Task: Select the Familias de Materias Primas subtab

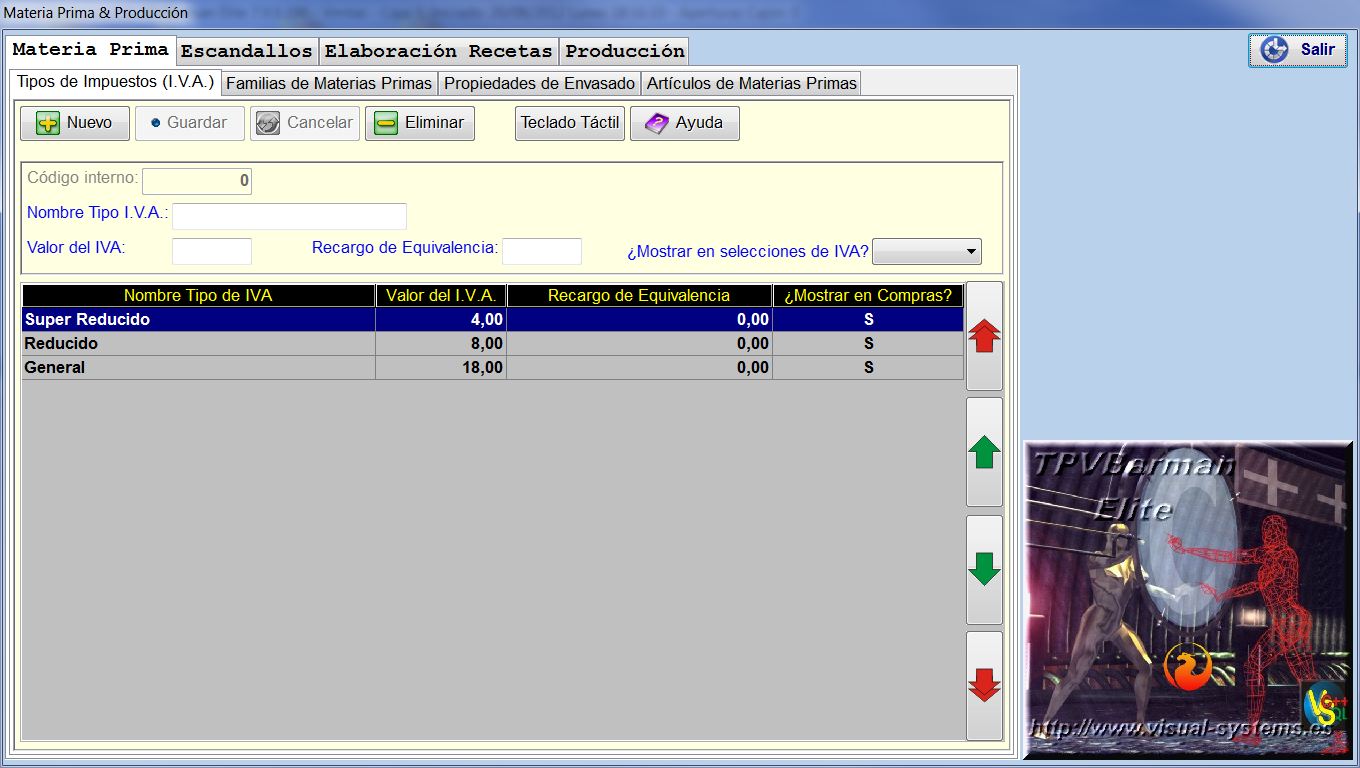Action: (x=329, y=83)
